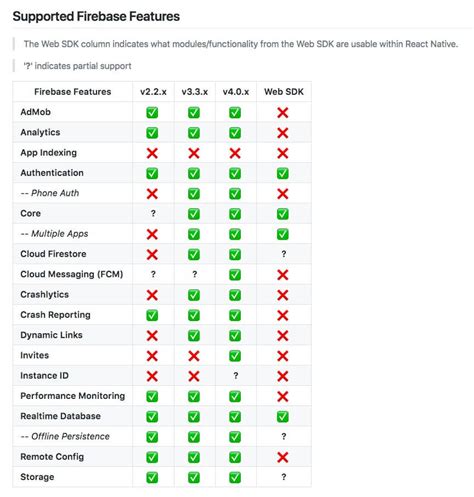The width and height of the screenshot is (474, 497).
Task: Click App Indexing v3.3.x red cross
Action: click(x=194, y=153)
